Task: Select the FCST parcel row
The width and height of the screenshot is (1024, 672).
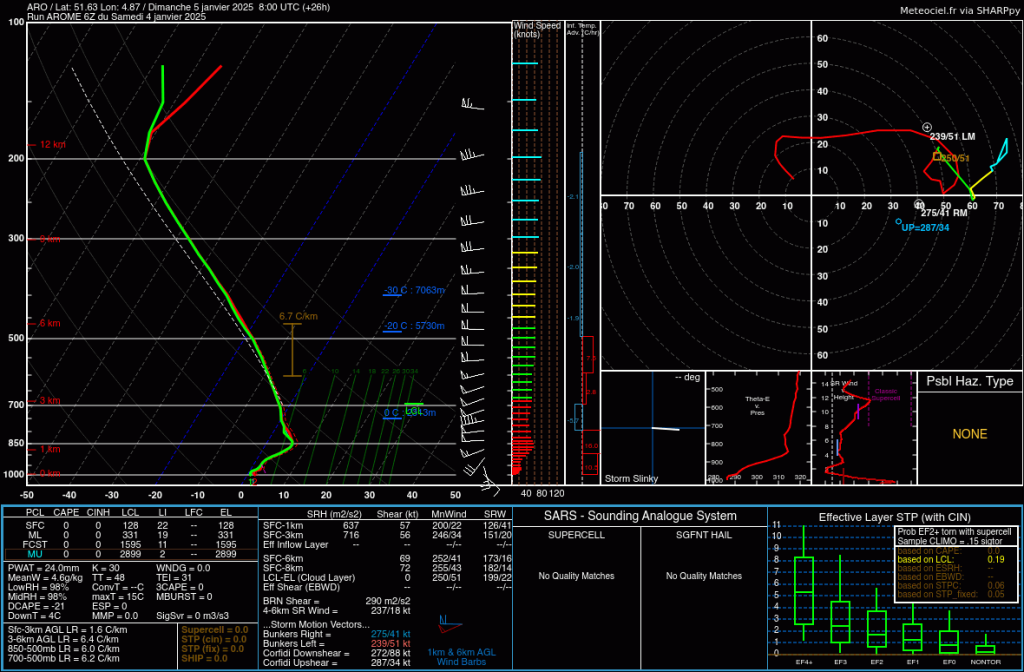Action: tap(131, 544)
